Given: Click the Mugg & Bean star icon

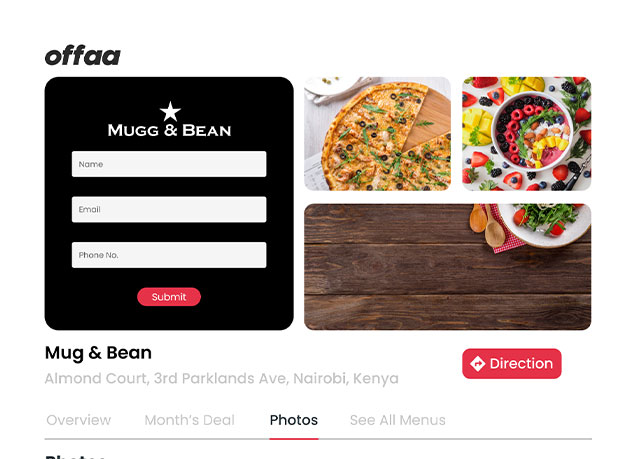Looking at the screenshot, I should pos(170,111).
